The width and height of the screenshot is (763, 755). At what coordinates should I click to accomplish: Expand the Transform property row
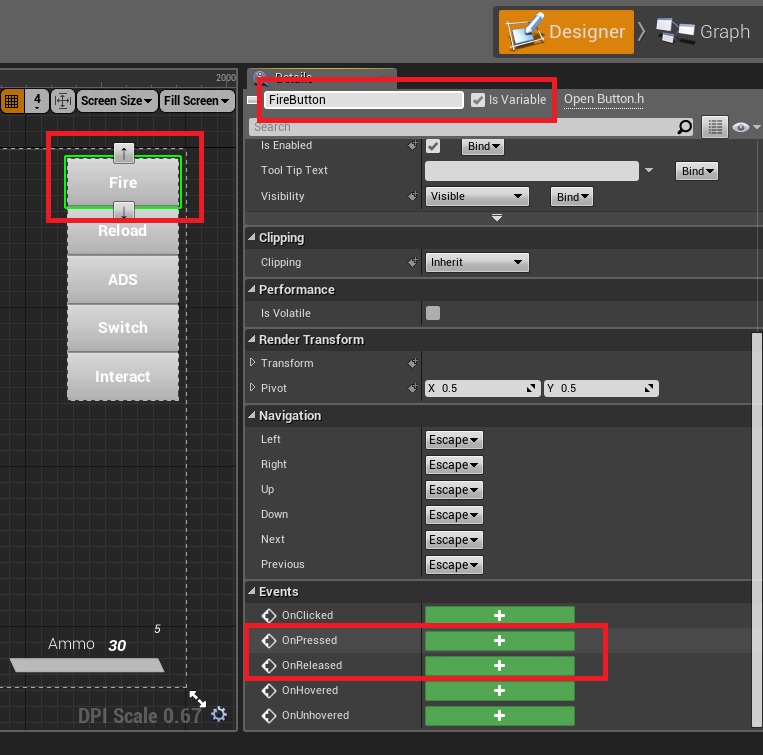click(252, 363)
